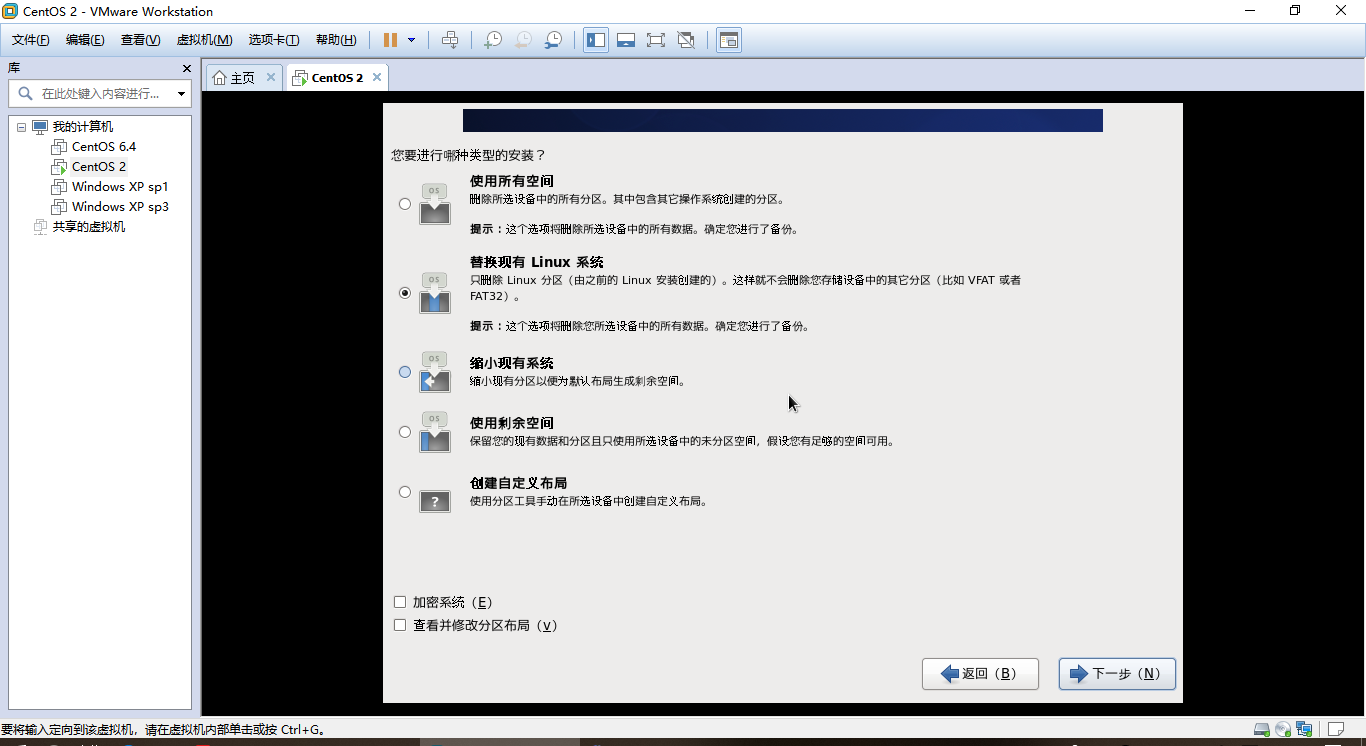The width and height of the screenshot is (1366, 746).
Task: Click the send Ctrl+Alt+Del icon
Action: (x=450, y=40)
